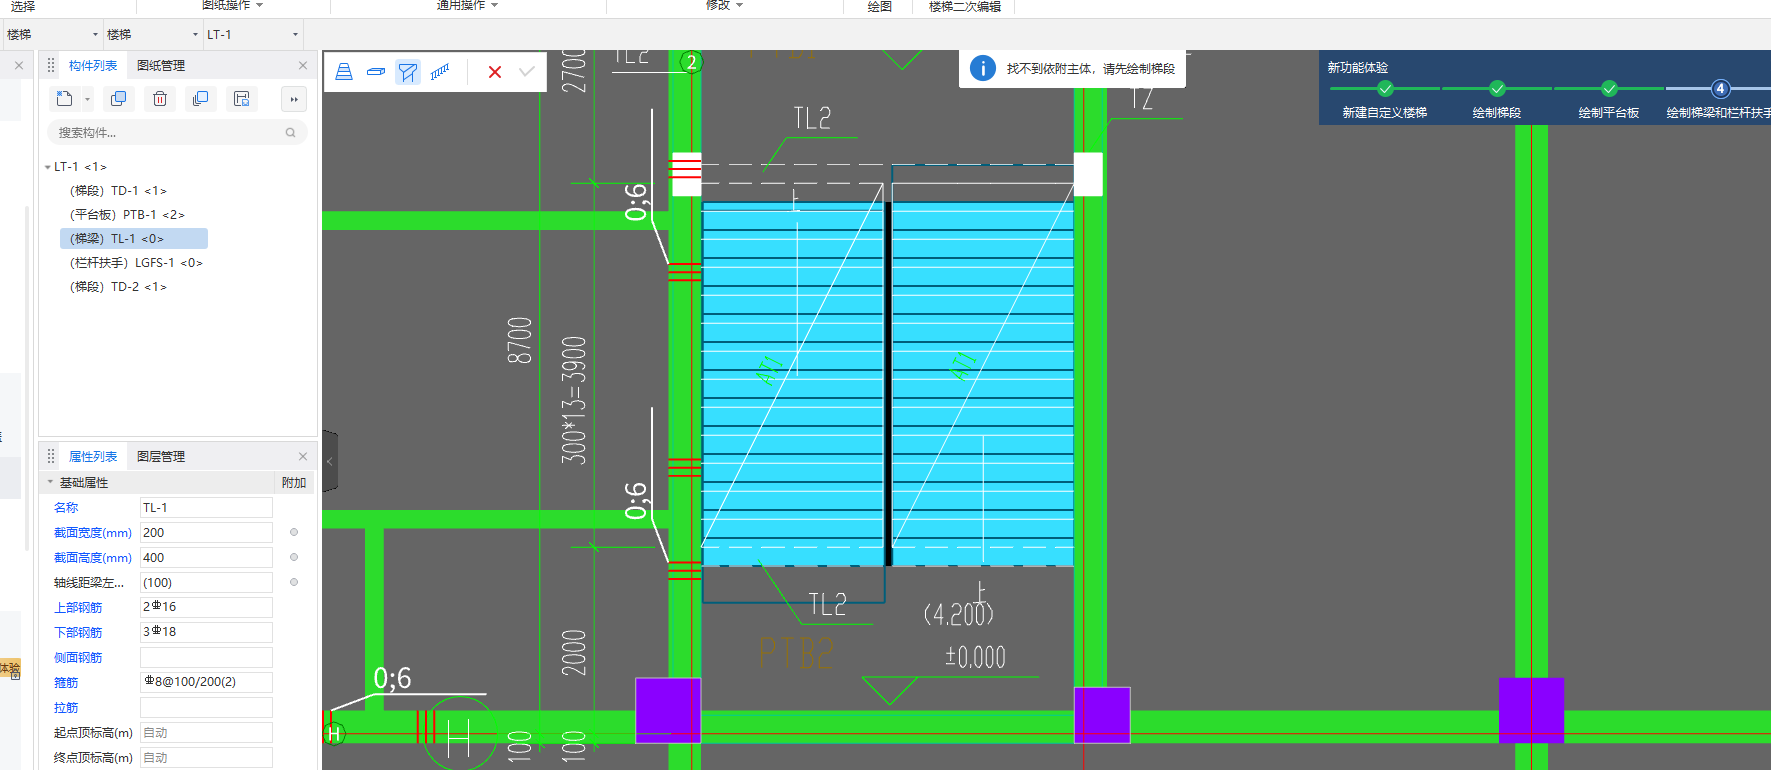Select (平台板) PTB-1 in component tree

tap(127, 214)
